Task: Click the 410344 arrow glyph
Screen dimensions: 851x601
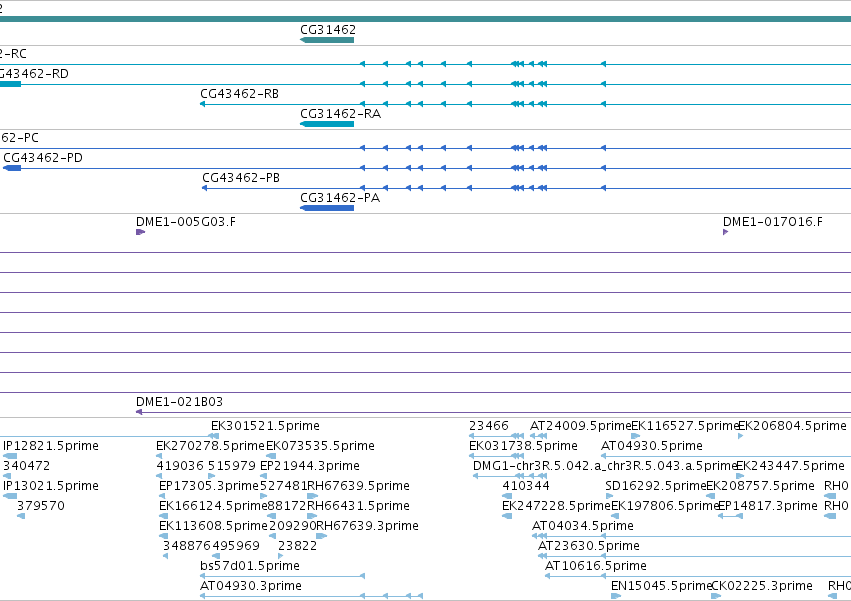Action: (x=507, y=496)
